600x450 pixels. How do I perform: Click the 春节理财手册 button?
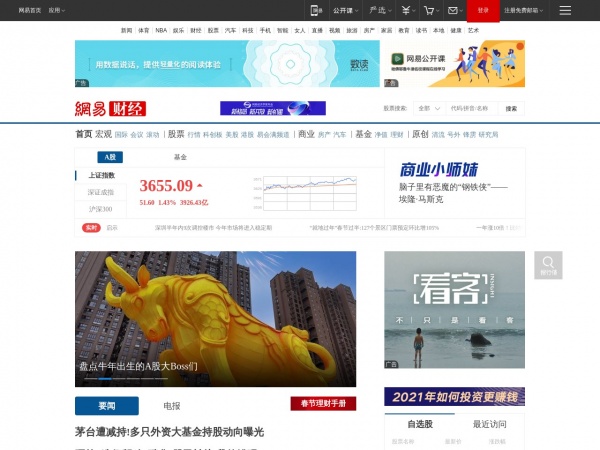323,403
